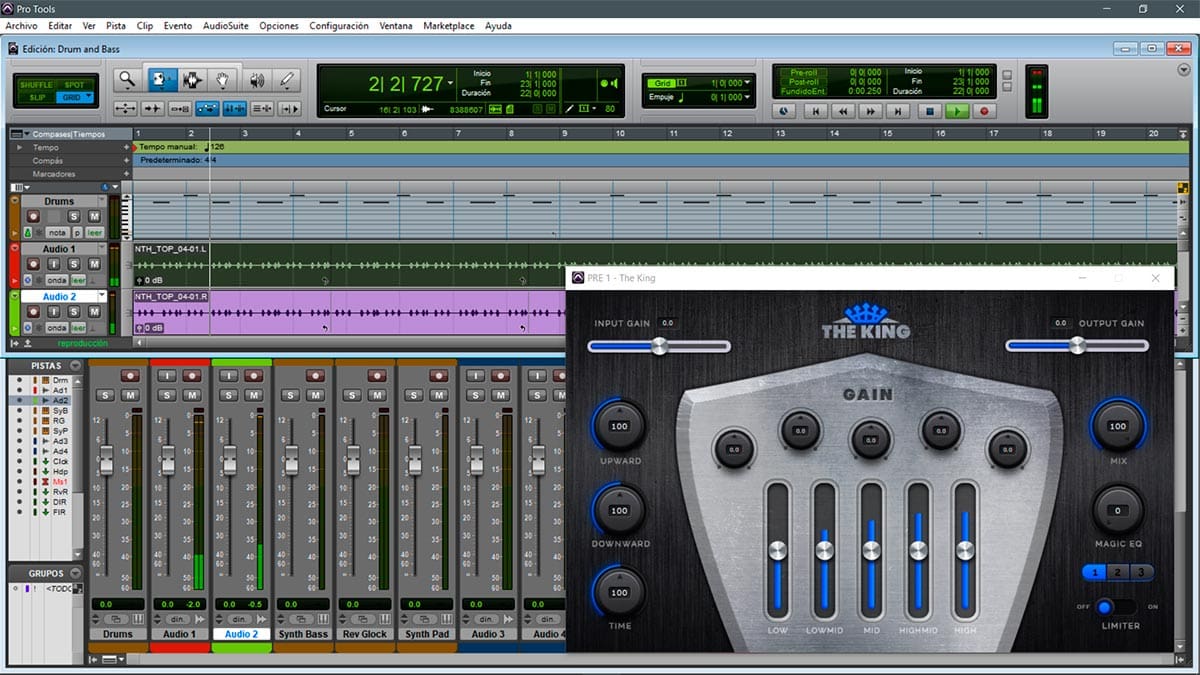The image size is (1200, 675).
Task: Click the Go to End transport button
Action: pos(898,111)
